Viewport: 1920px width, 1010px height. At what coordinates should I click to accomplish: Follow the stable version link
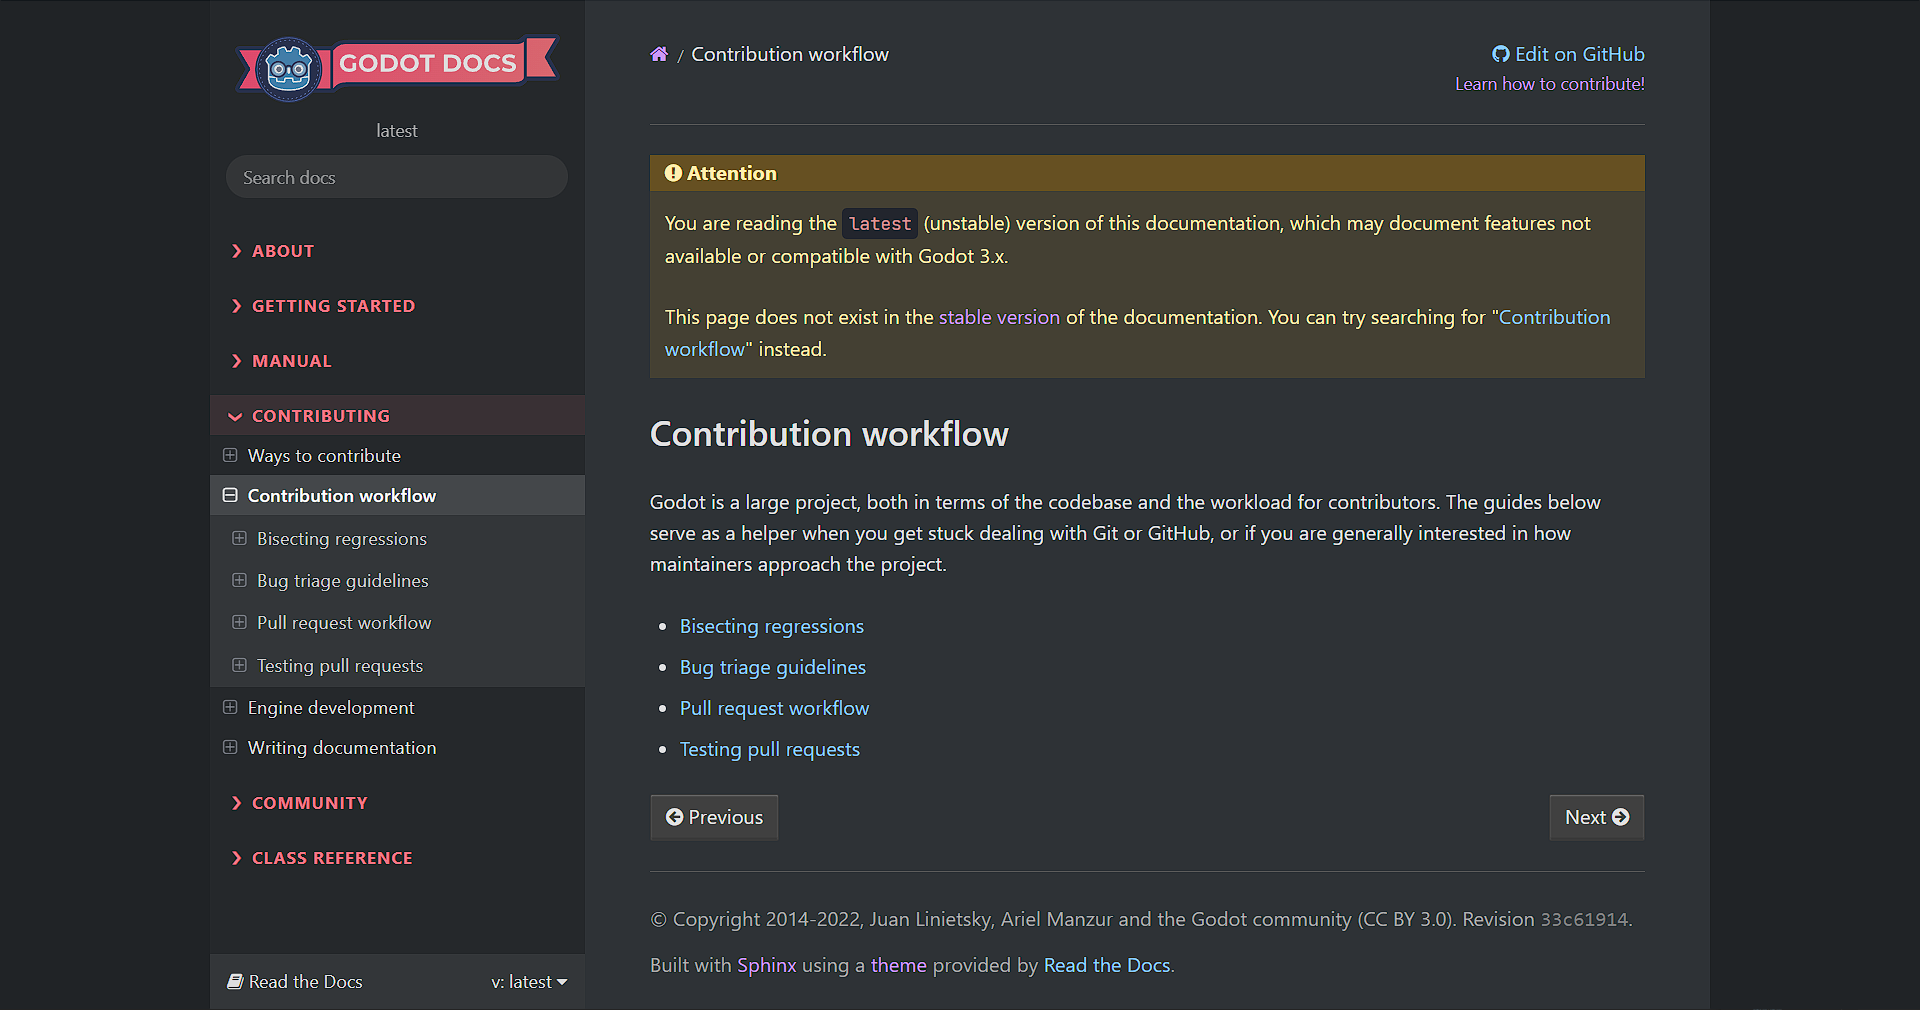[x=998, y=317]
